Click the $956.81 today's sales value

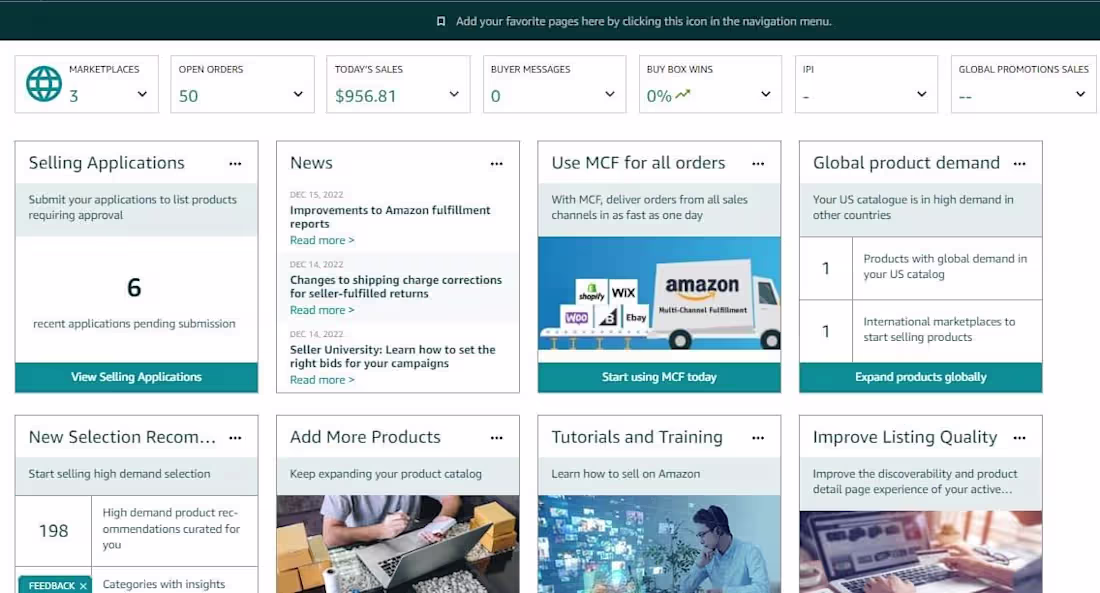[365, 96]
